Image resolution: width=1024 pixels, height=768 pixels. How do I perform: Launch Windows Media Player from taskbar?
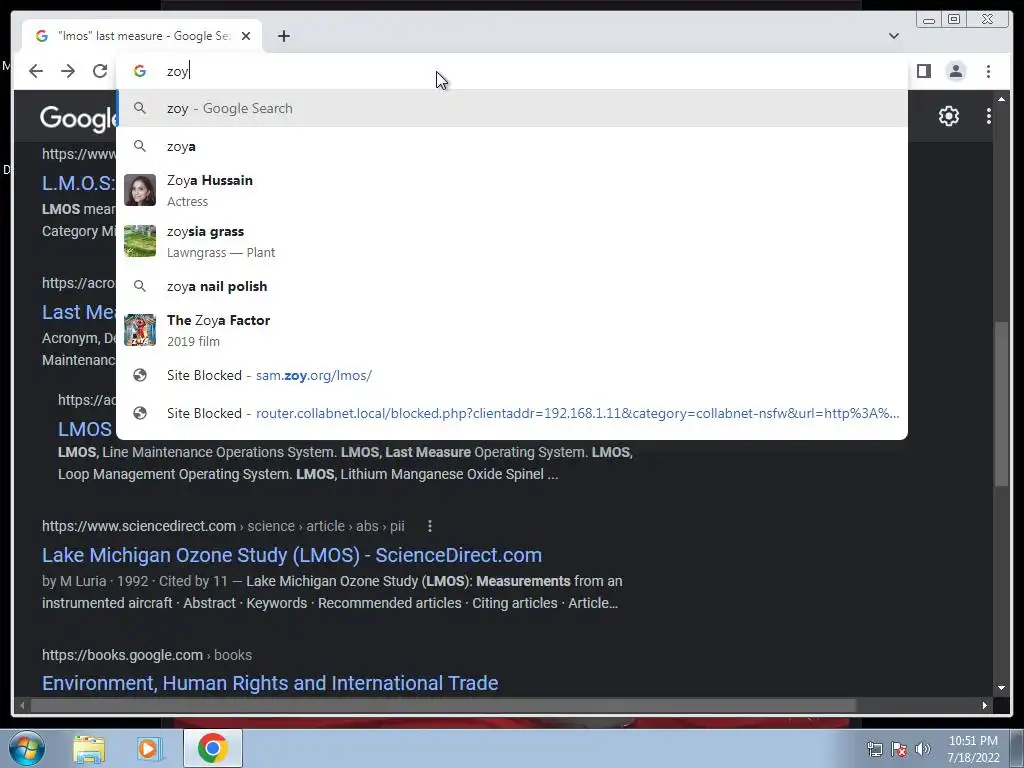tap(149, 749)
